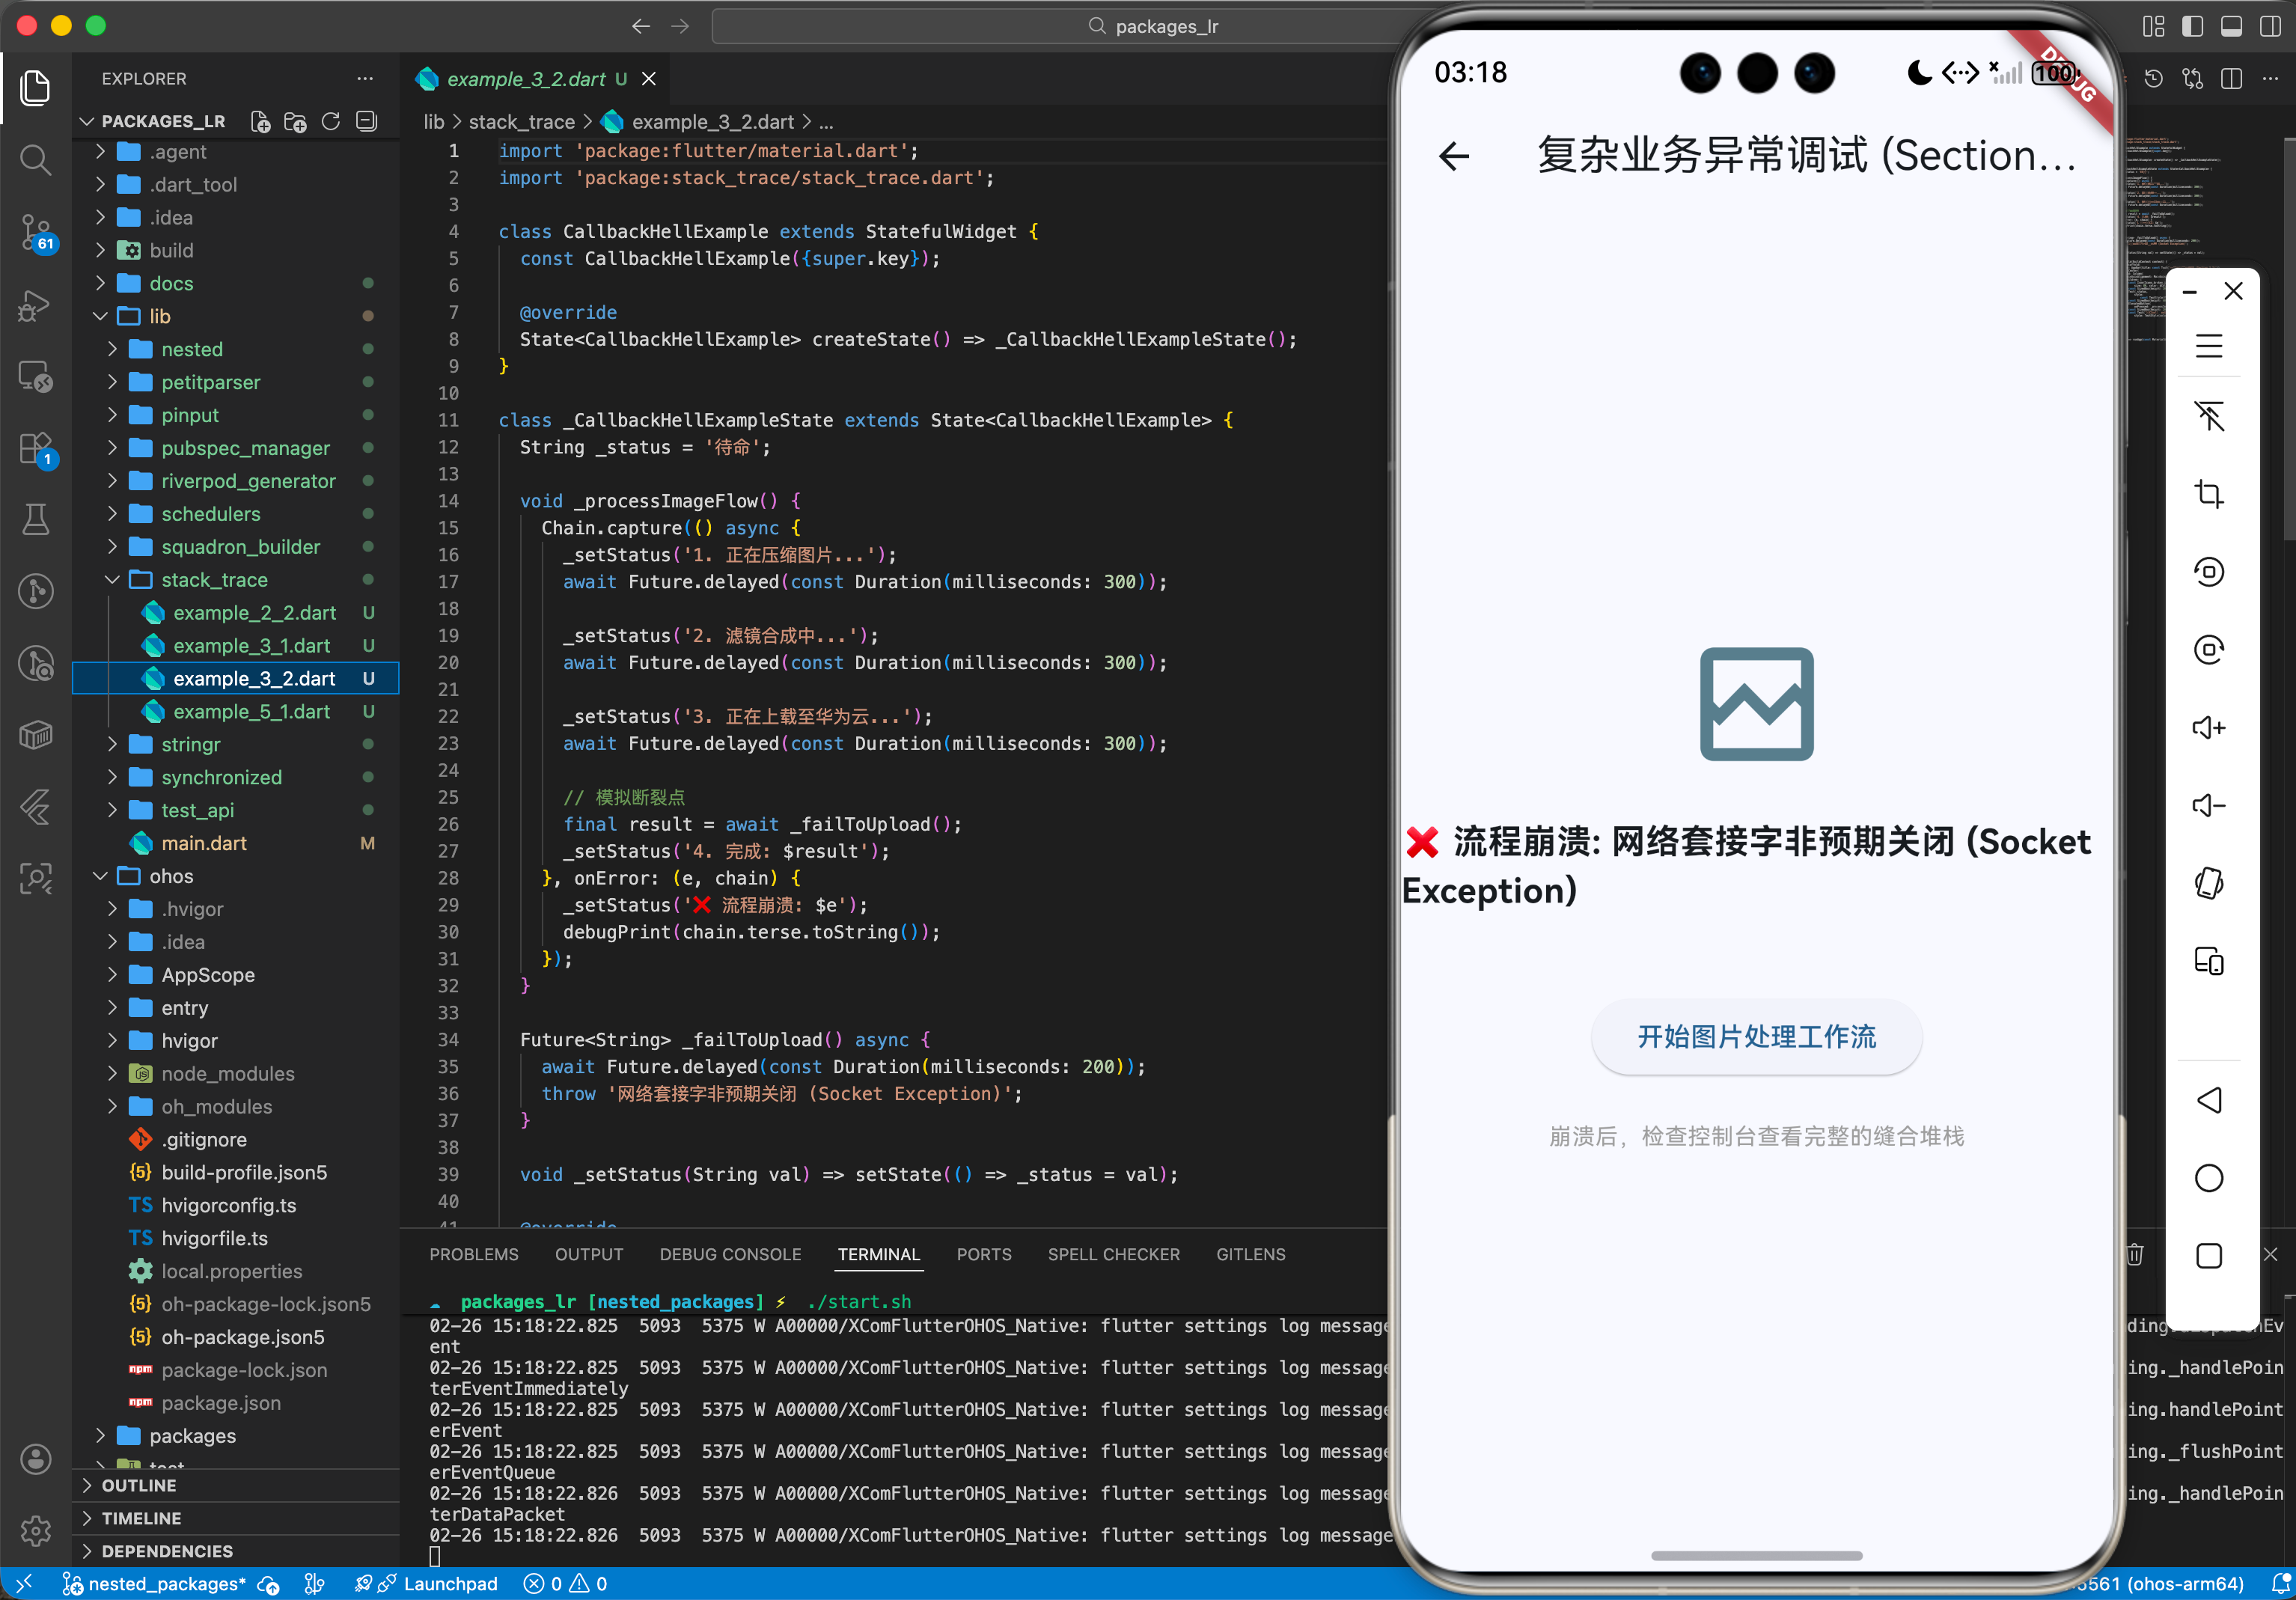Image resolution: width=2296 pixels, height=1600 pixels.
Task: Open Source Control view with 61 badge
Action: point(36,233)
